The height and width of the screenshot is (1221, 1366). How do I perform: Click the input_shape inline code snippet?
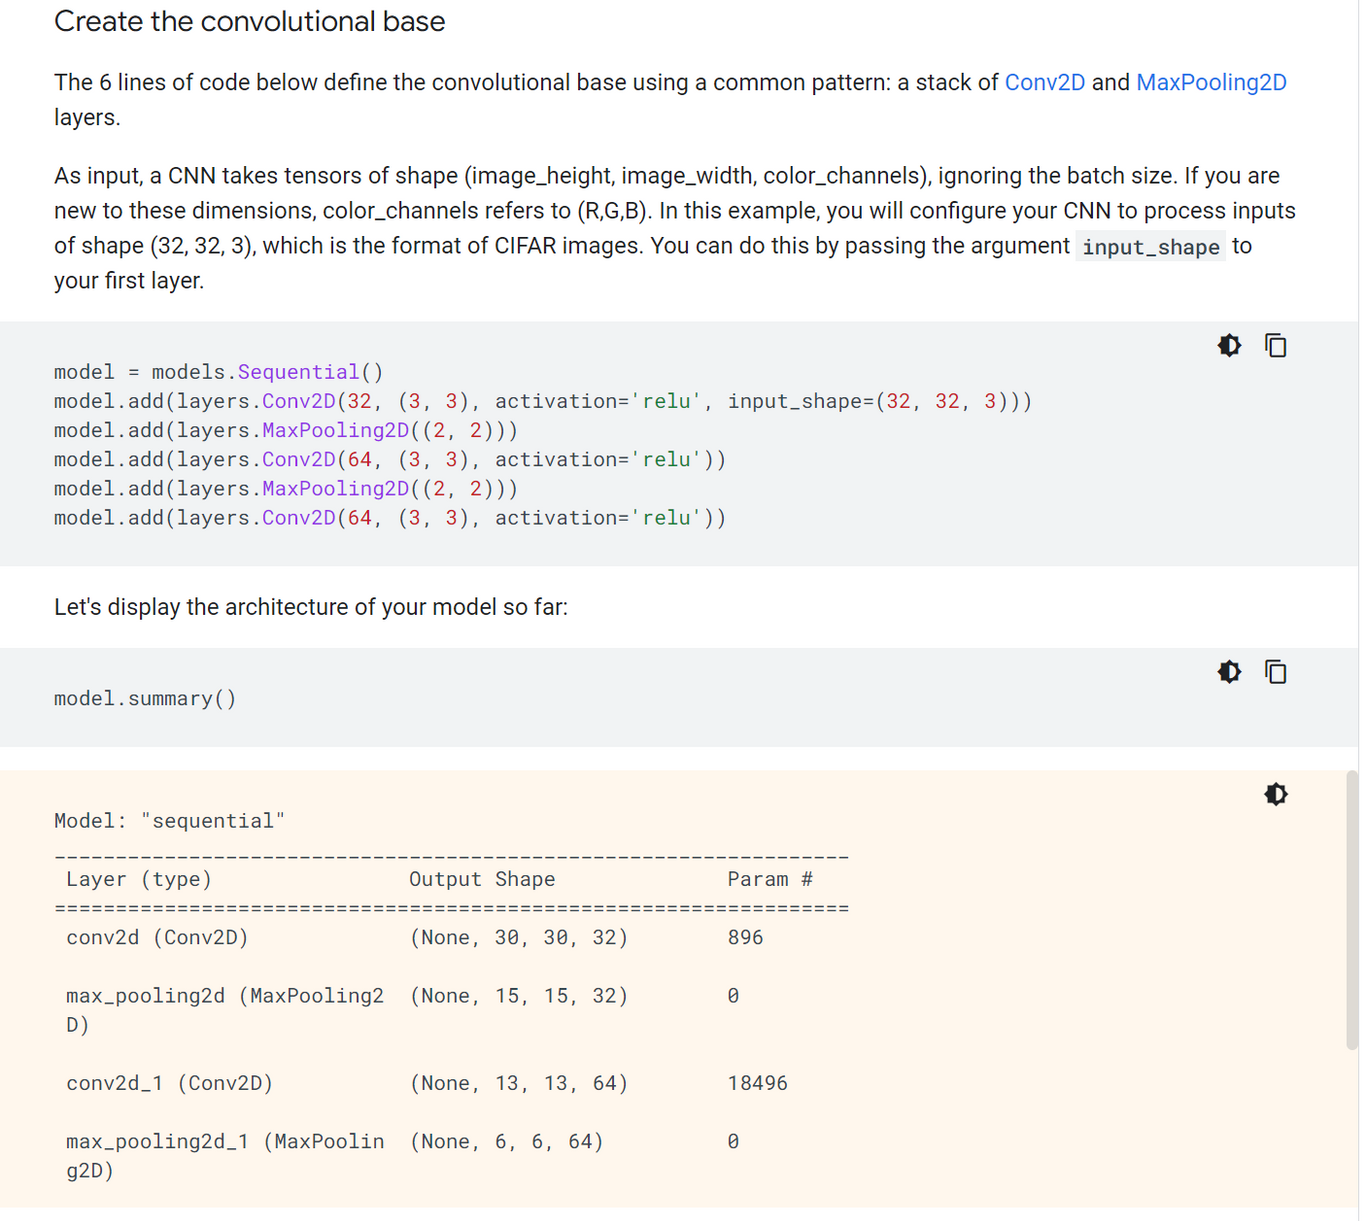click(x=1150, y=246)
